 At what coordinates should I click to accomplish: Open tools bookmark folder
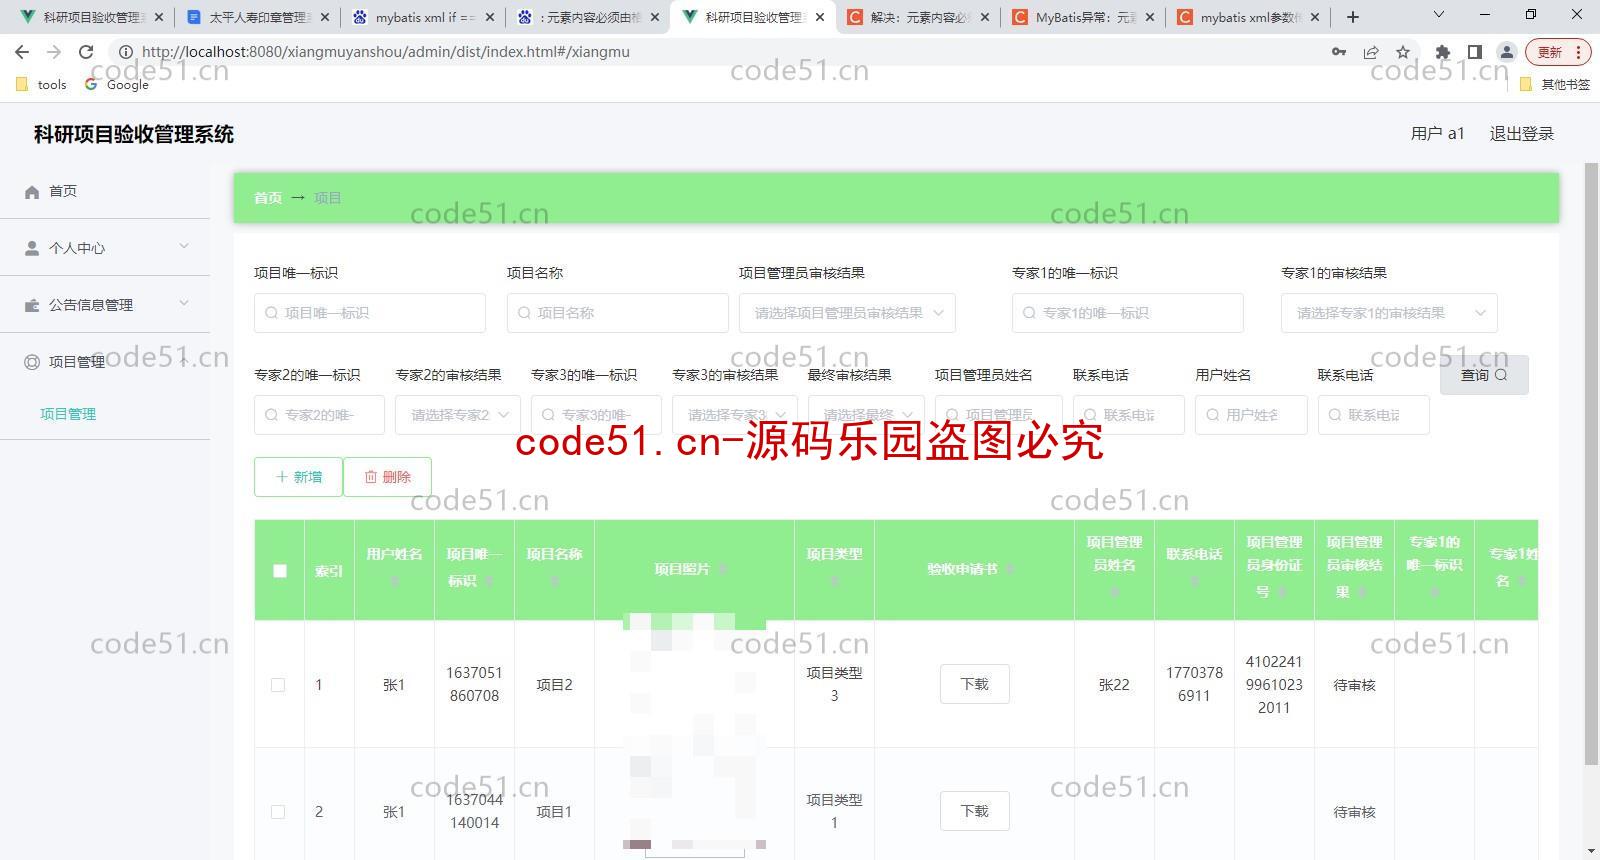pyautogui.click(x=42, y=85)
